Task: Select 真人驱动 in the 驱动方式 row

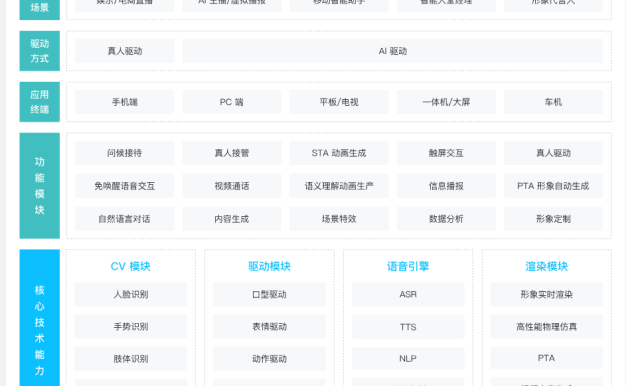Action: click(x=125, y=51)
